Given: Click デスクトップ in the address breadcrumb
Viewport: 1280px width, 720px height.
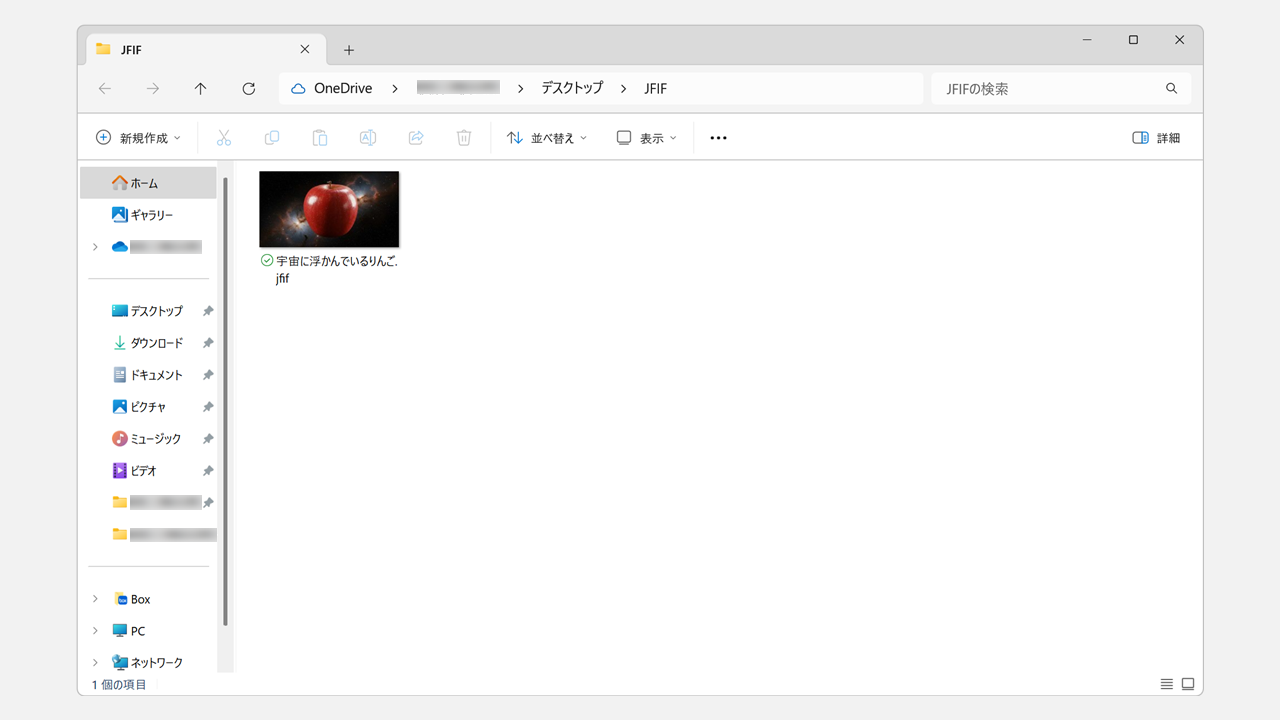Looking at the screenshot, I should tap(572, 88).
